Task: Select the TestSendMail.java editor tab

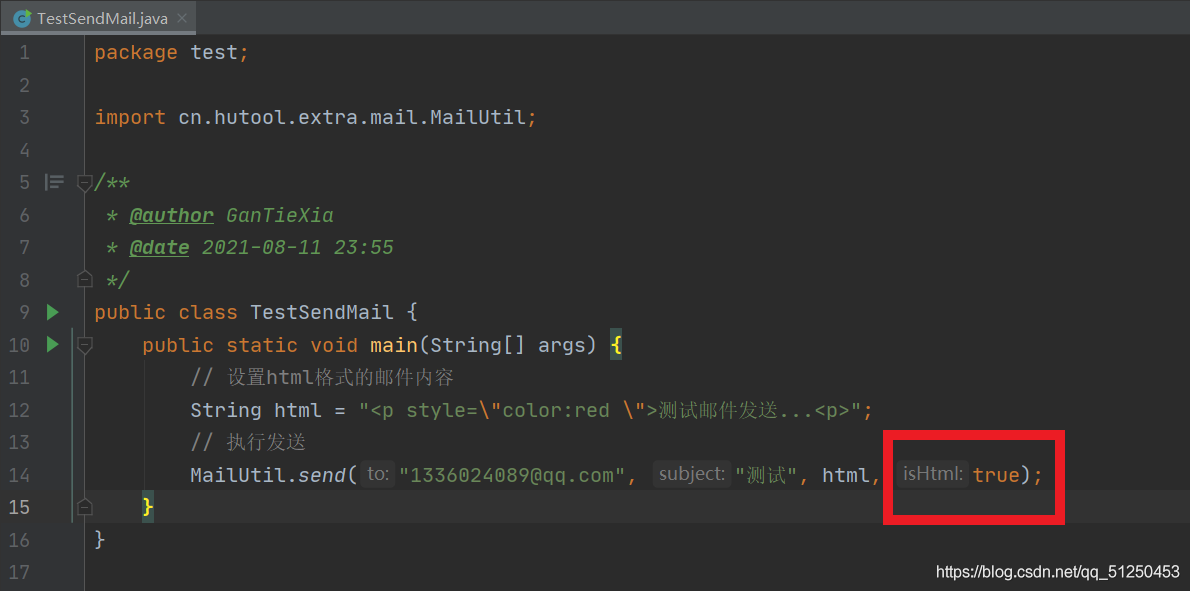Action: (x=99, y=17)
